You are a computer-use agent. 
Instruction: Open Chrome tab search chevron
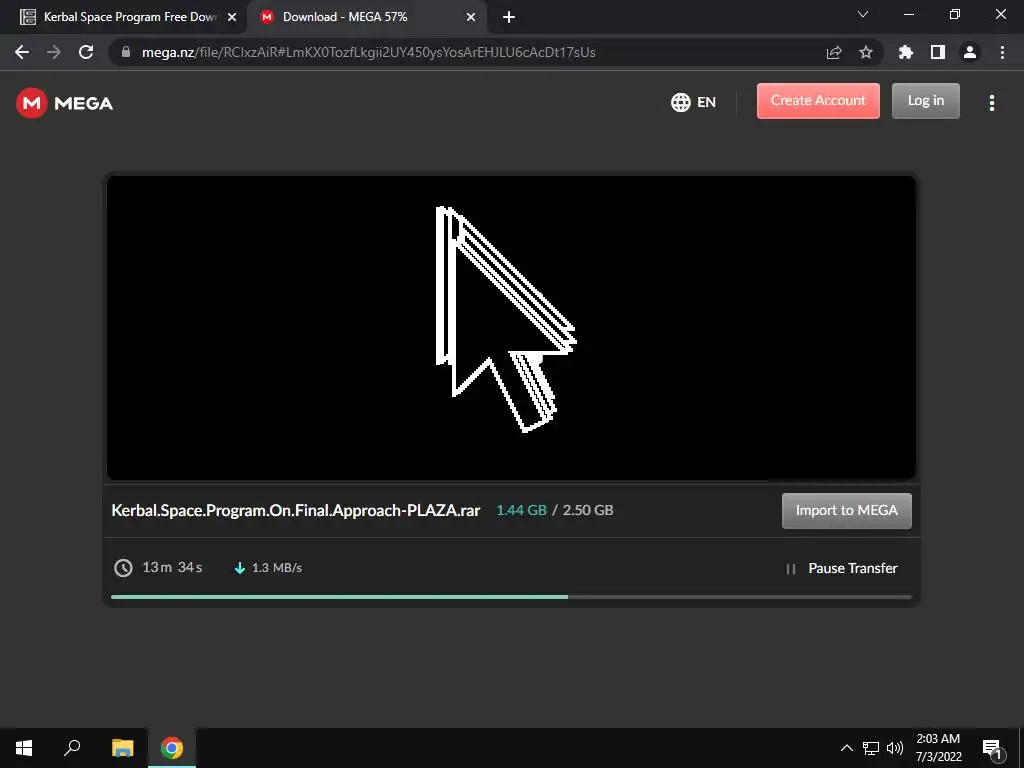pyautogui.click(x=863, y=14)
